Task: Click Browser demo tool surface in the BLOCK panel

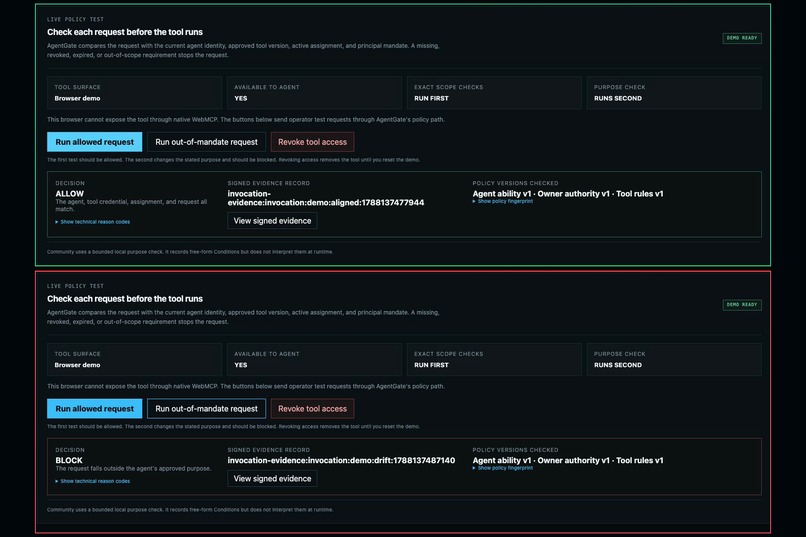Action: [77, 365]
